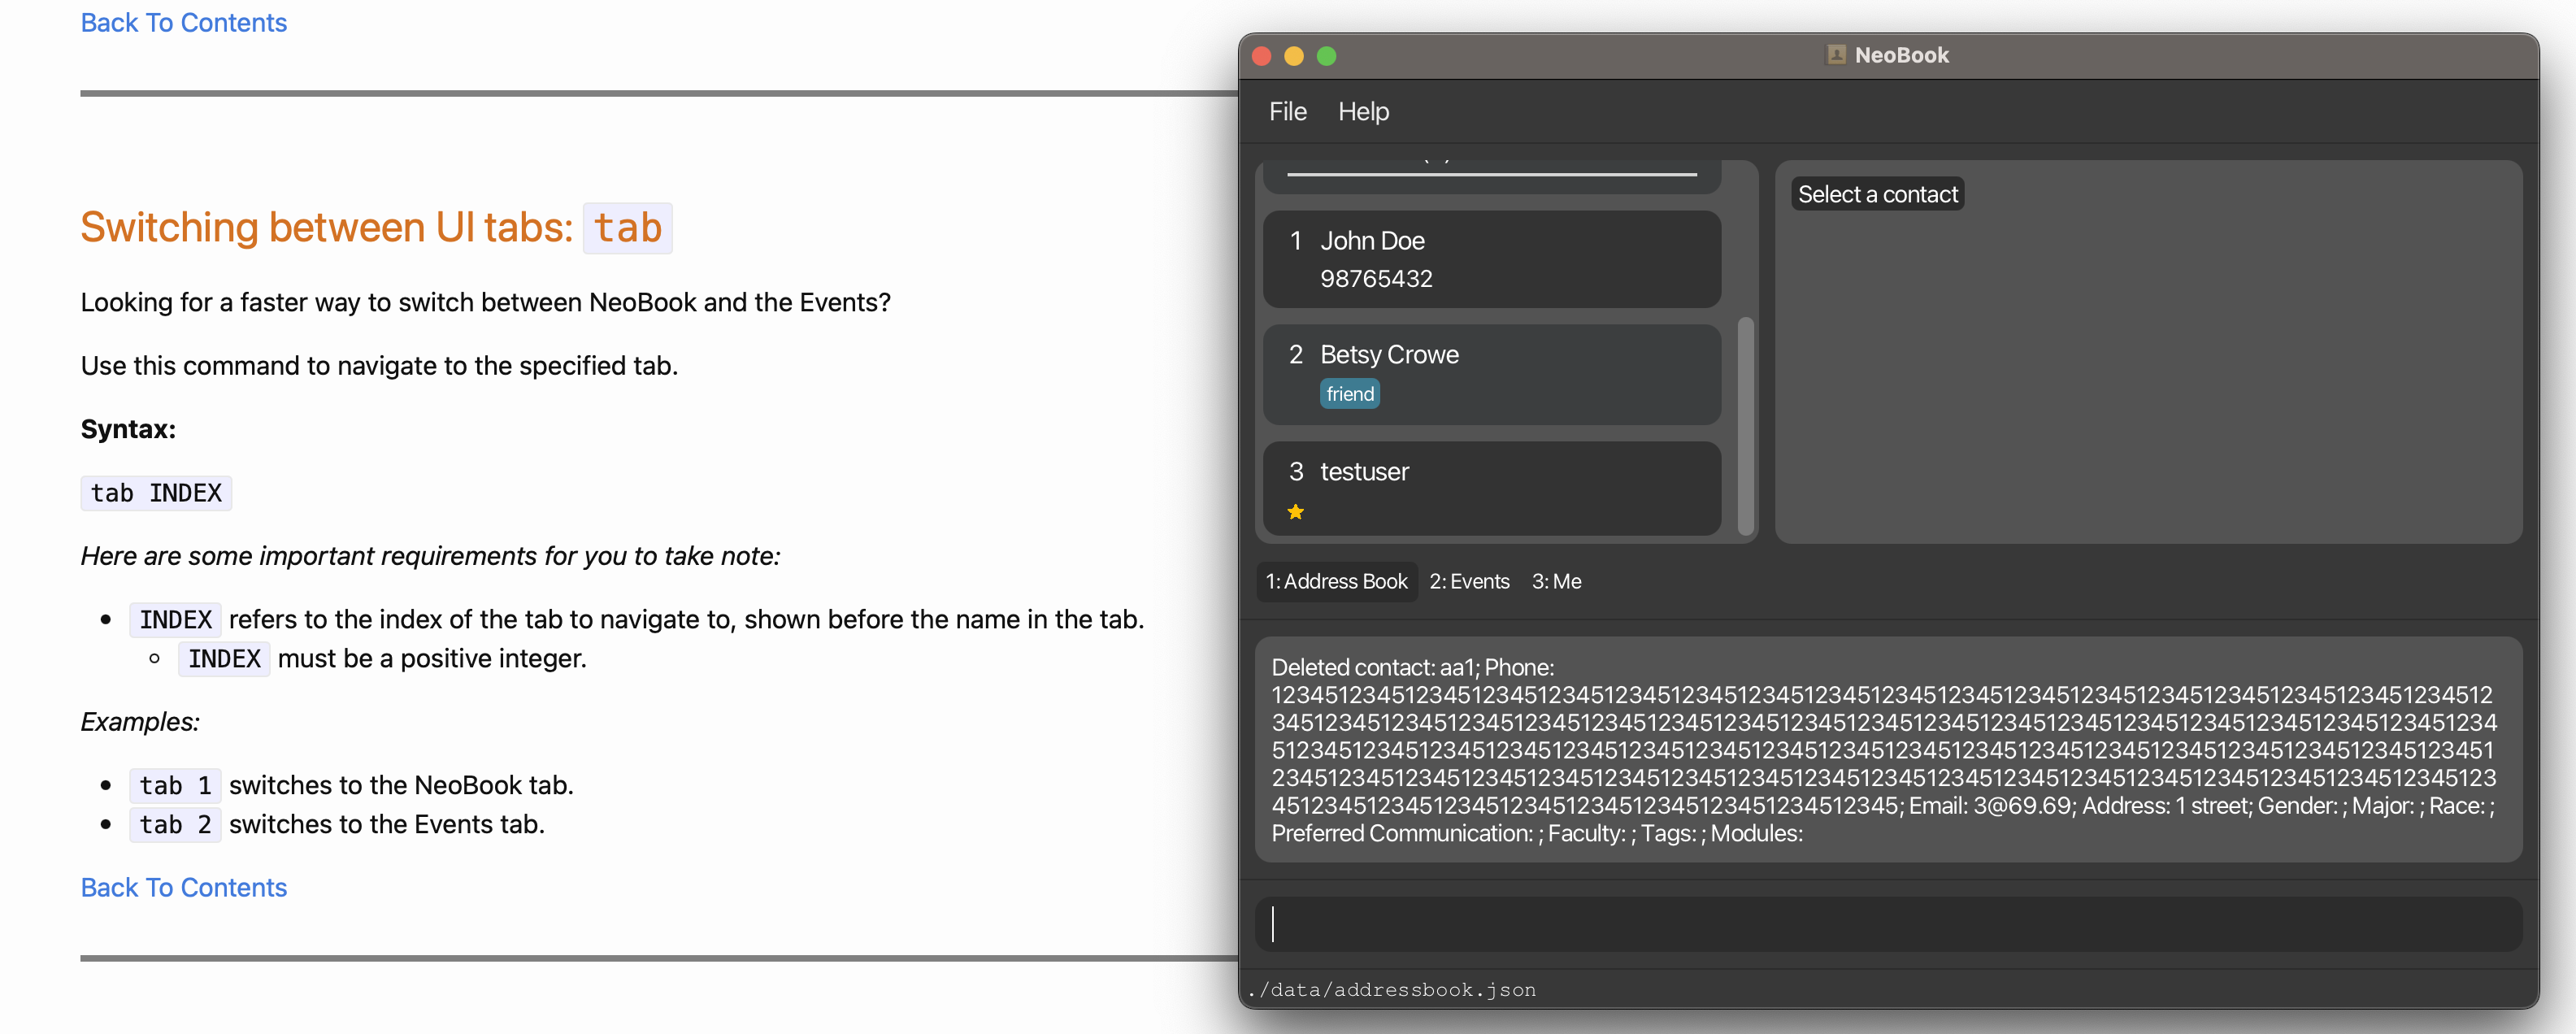Select the 1: Address Book tab

[1336, 581]
